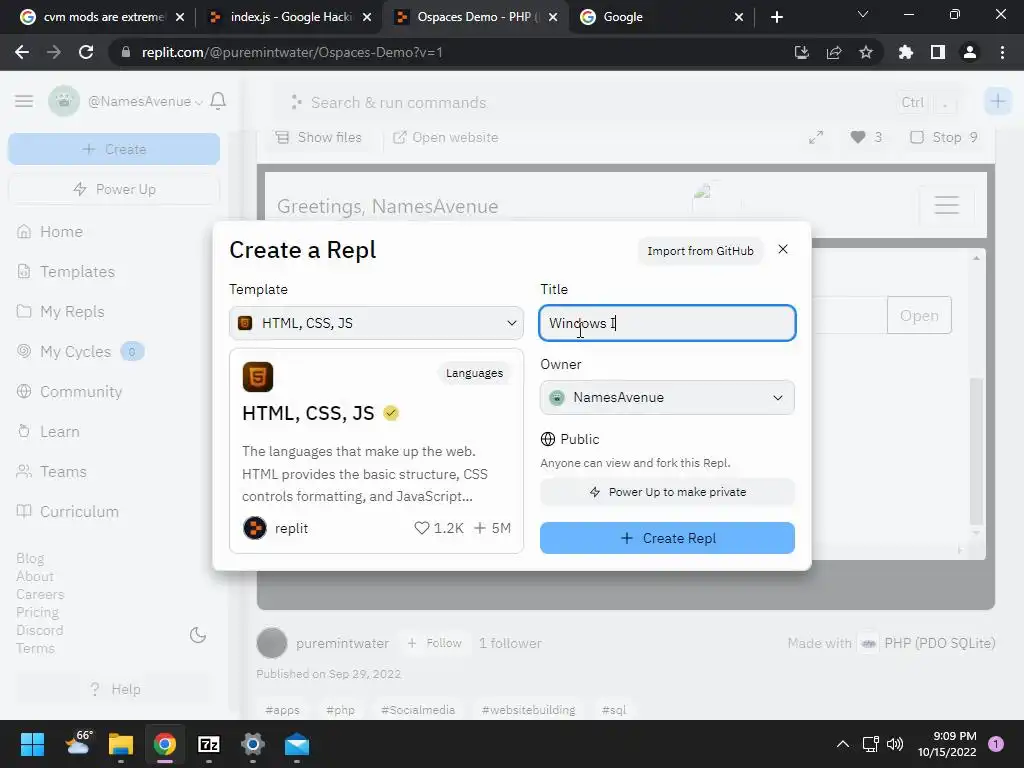Click the #Socialmedia tag

(x=418, y=710)
